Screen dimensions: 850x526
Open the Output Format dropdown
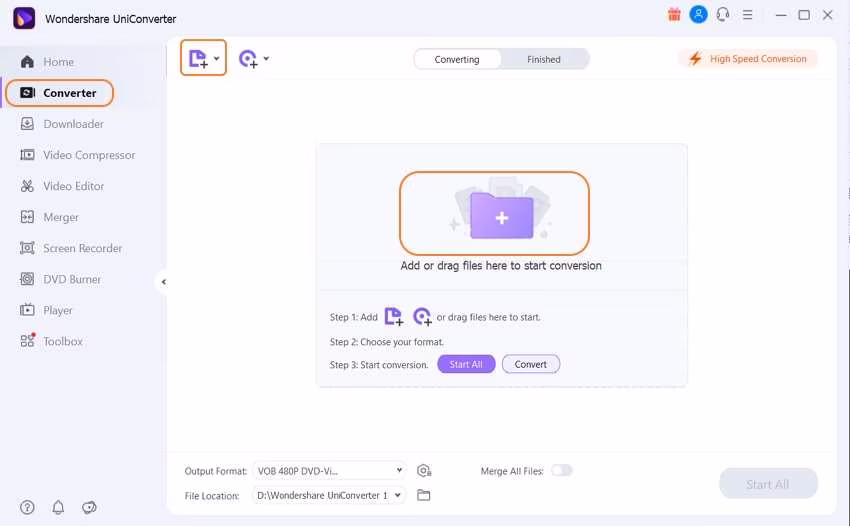pos(330,471)
